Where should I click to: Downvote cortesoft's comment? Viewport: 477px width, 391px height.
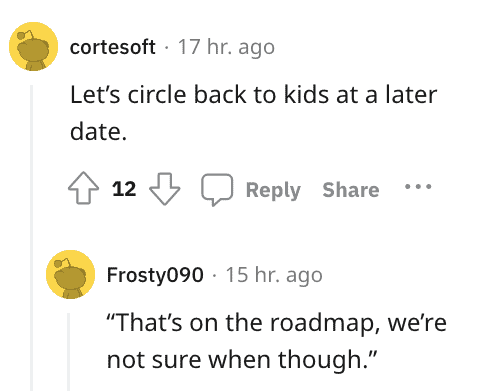coord(164,188)
